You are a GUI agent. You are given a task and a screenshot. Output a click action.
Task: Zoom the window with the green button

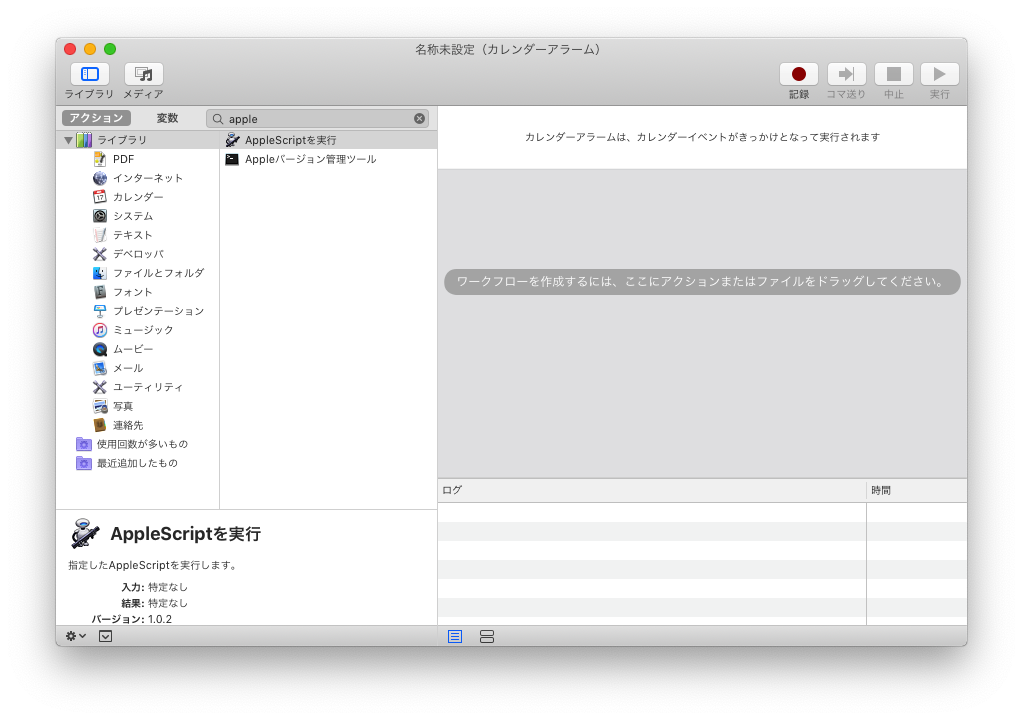110,49
